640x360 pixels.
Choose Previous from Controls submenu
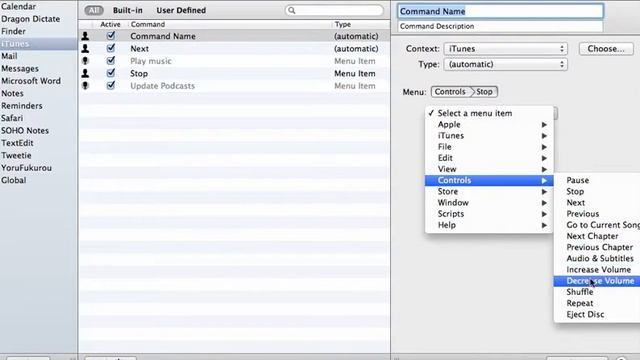(x=597, y=214)
